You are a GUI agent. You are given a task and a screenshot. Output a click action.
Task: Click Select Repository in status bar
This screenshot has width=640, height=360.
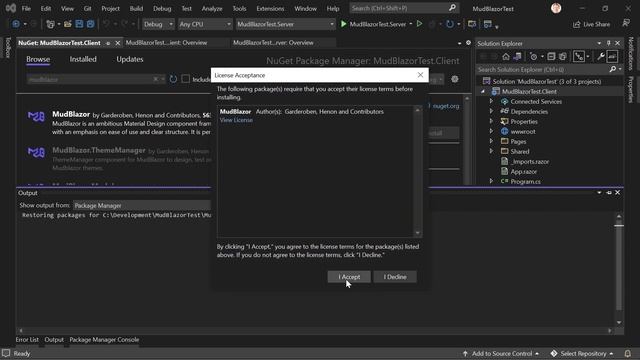(582, 353)
